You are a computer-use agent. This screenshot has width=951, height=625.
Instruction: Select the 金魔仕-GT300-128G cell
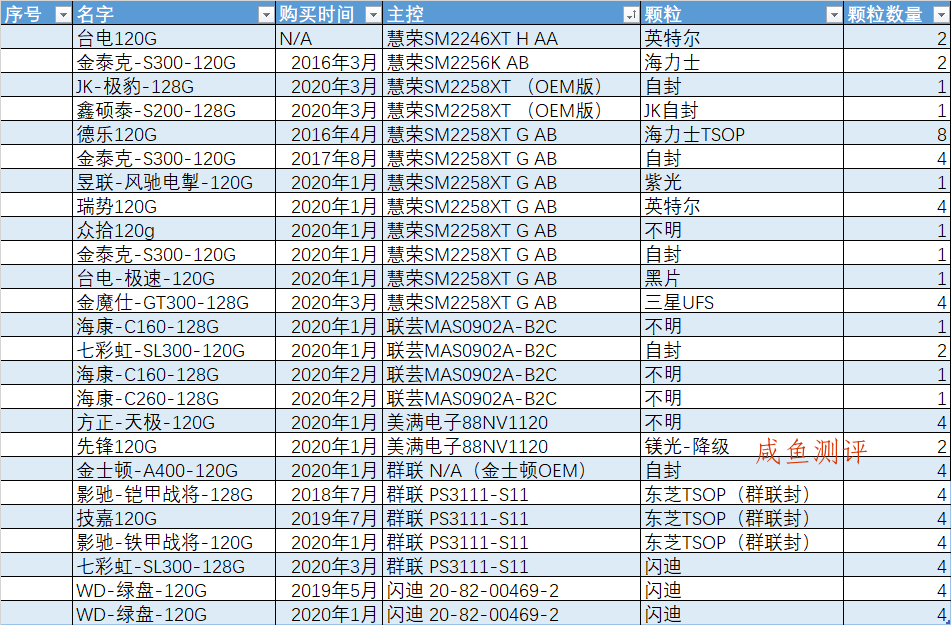[174, 302]
